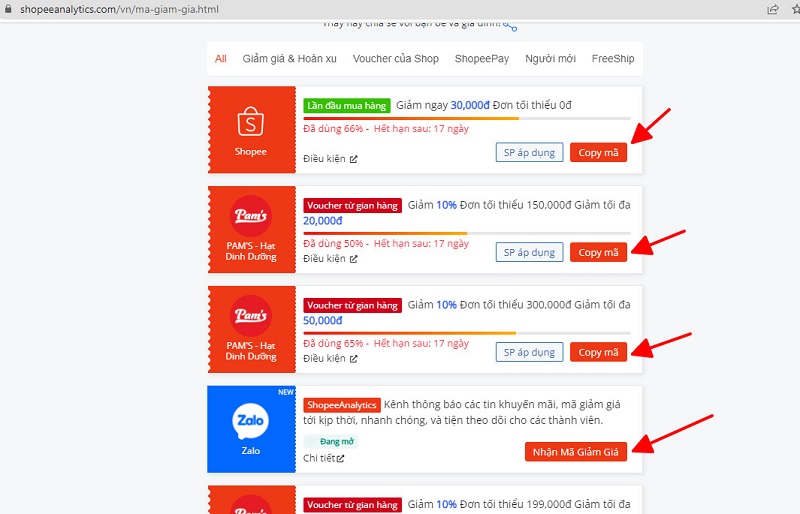Click SP áp dụng on the 300,000đ voucher
The image size is (800, 514).
pyautogui.click(x=529, y=352)
